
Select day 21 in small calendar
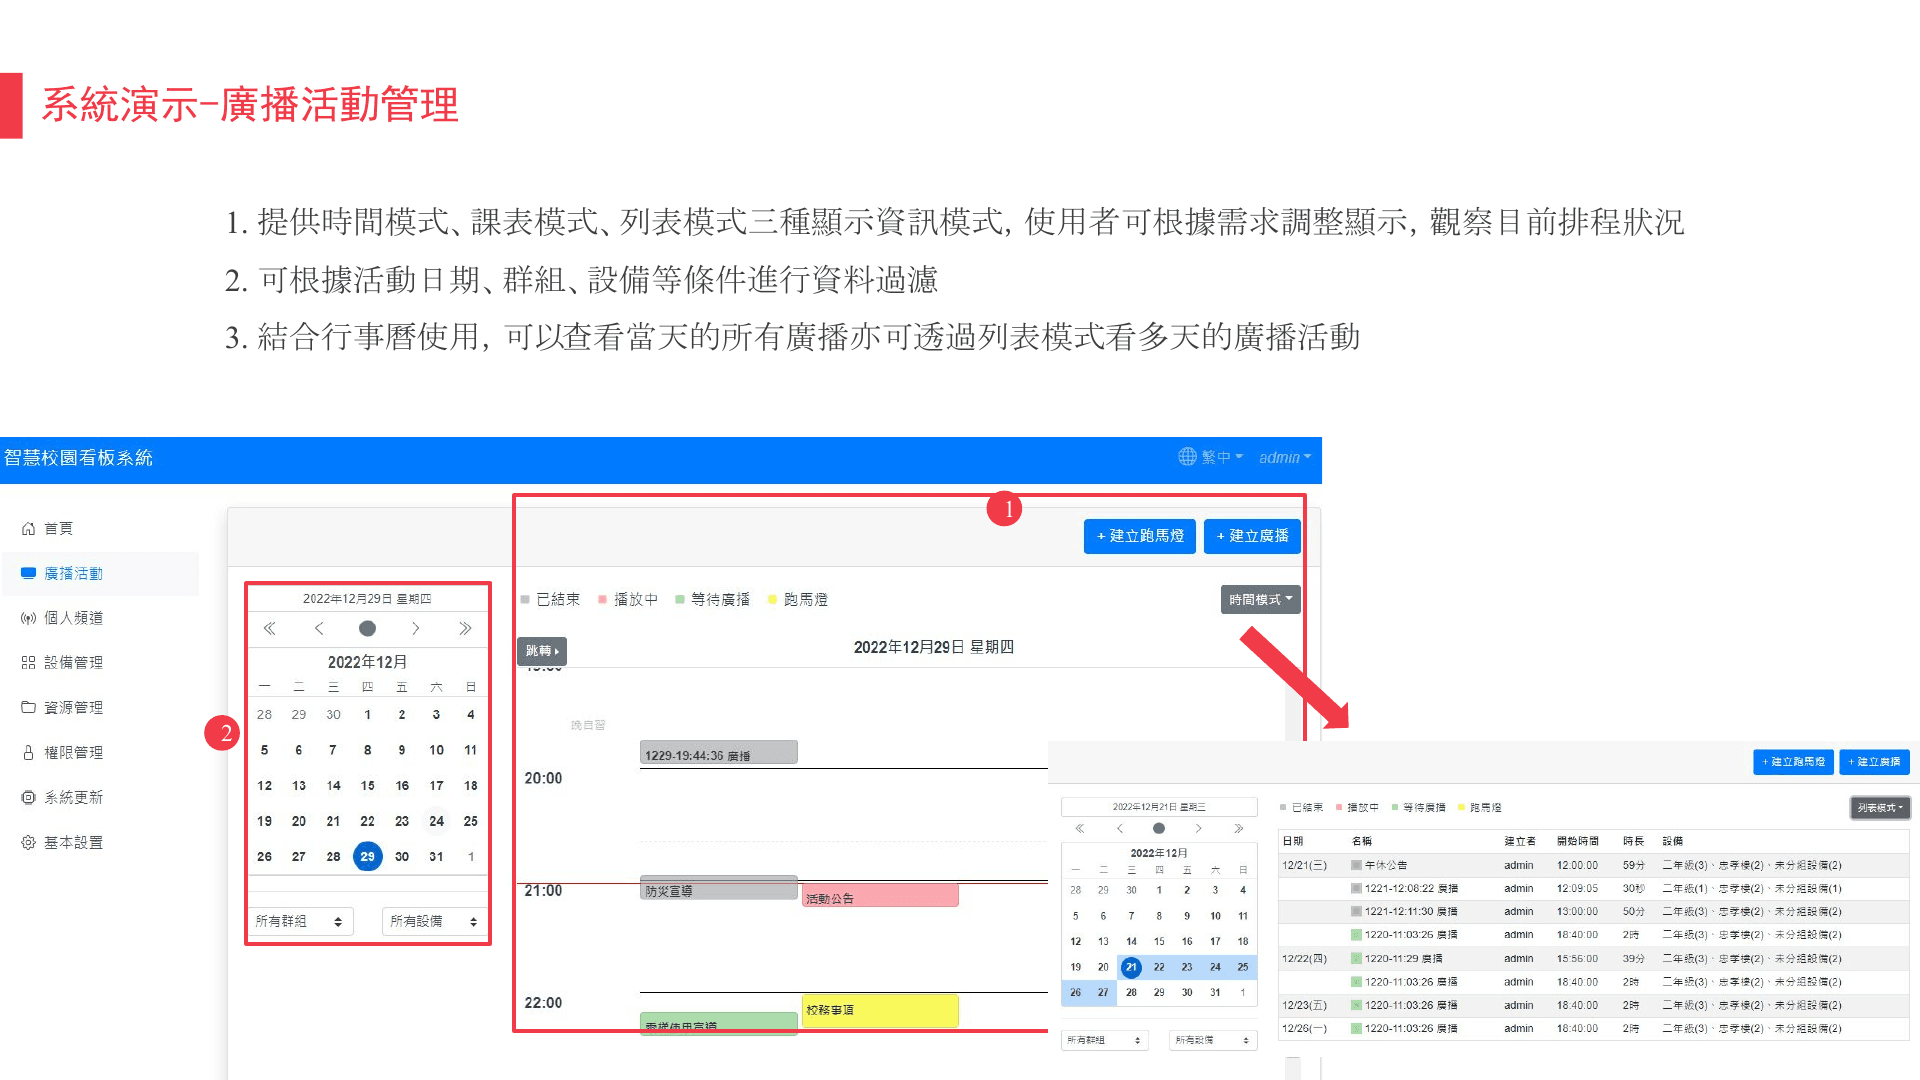[x=1131, y=967]
